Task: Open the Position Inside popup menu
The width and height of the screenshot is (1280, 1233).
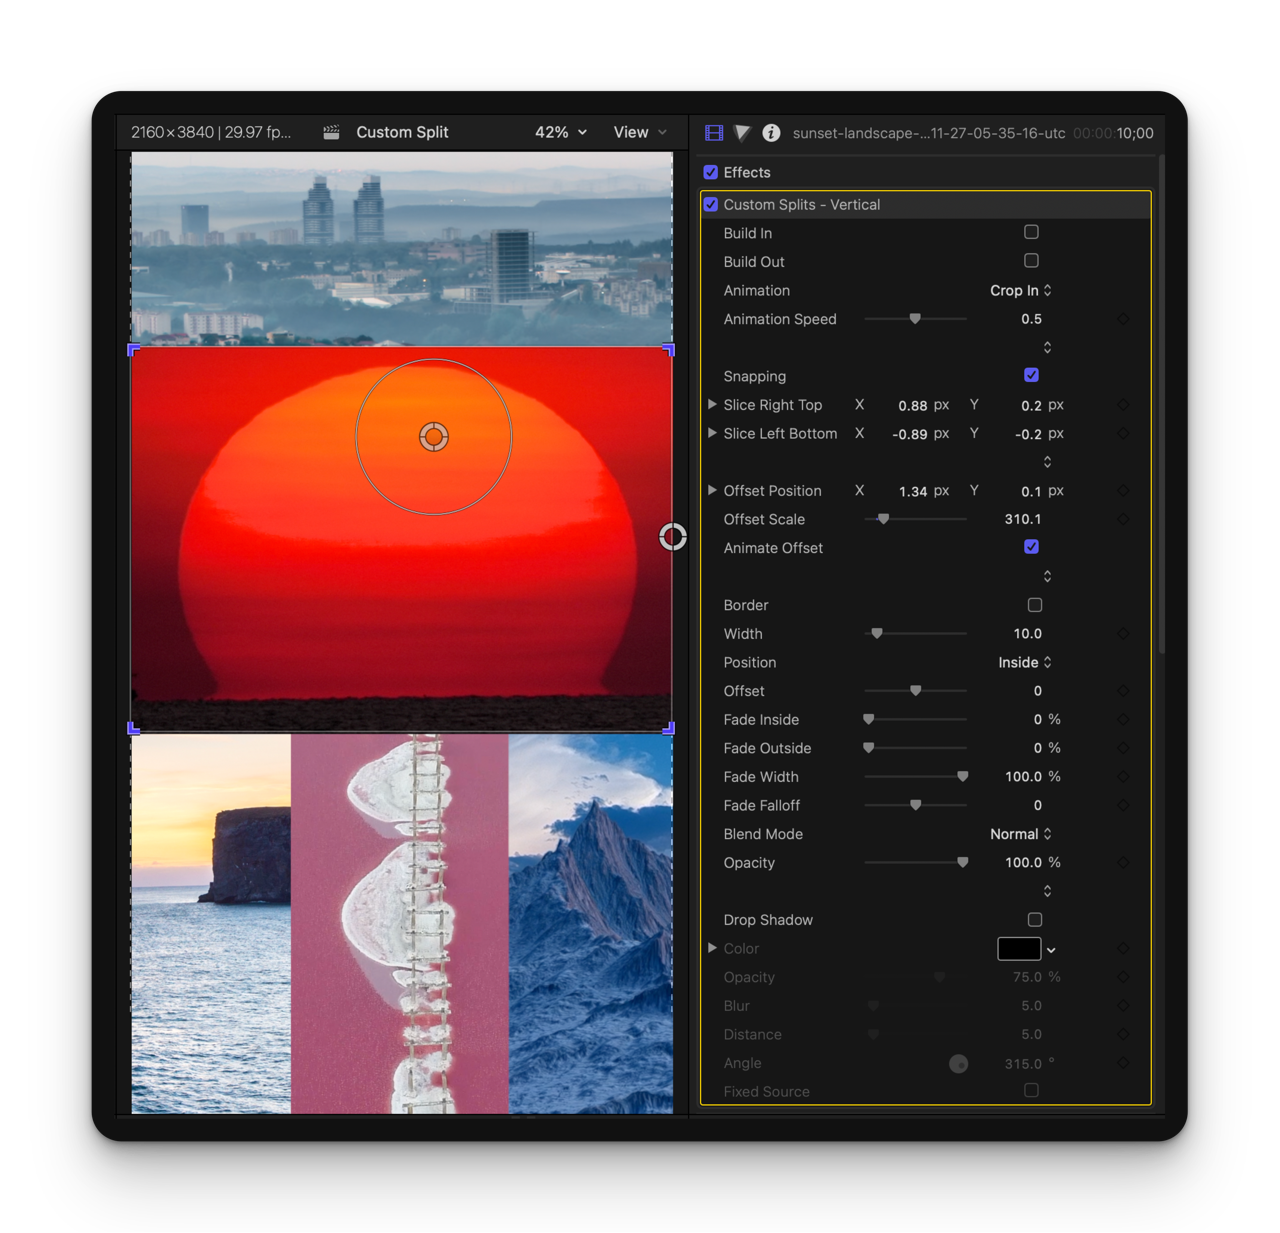Action: click(x=1025, y=662)
